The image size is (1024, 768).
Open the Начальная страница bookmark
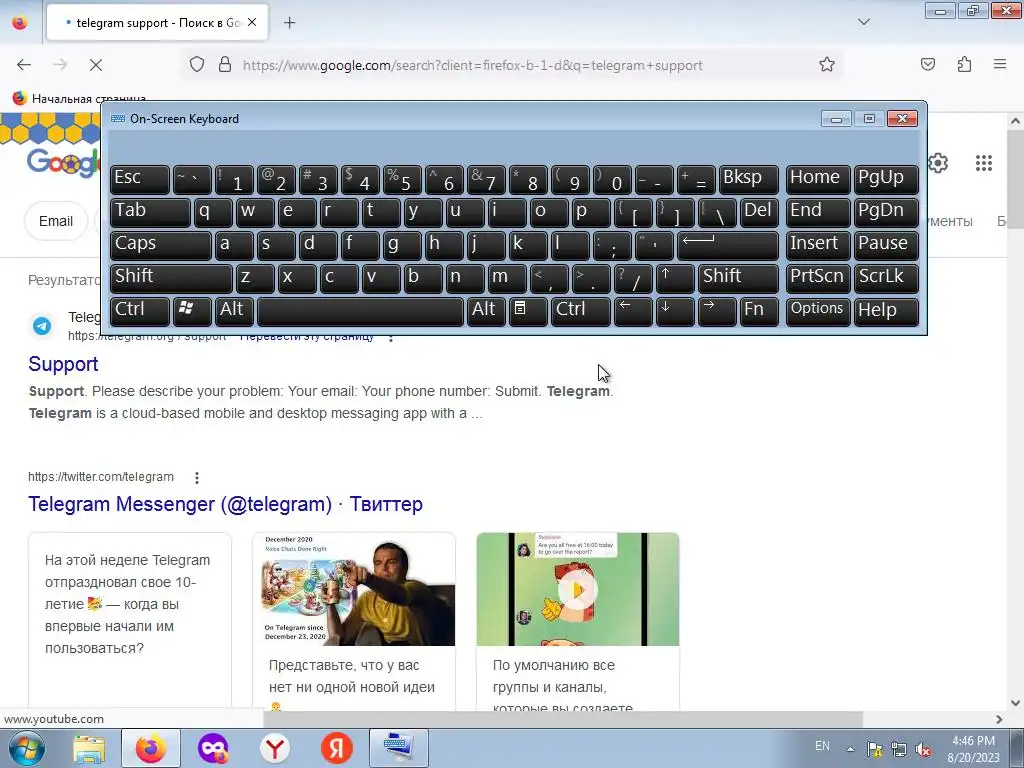click(x=79, y=99)
